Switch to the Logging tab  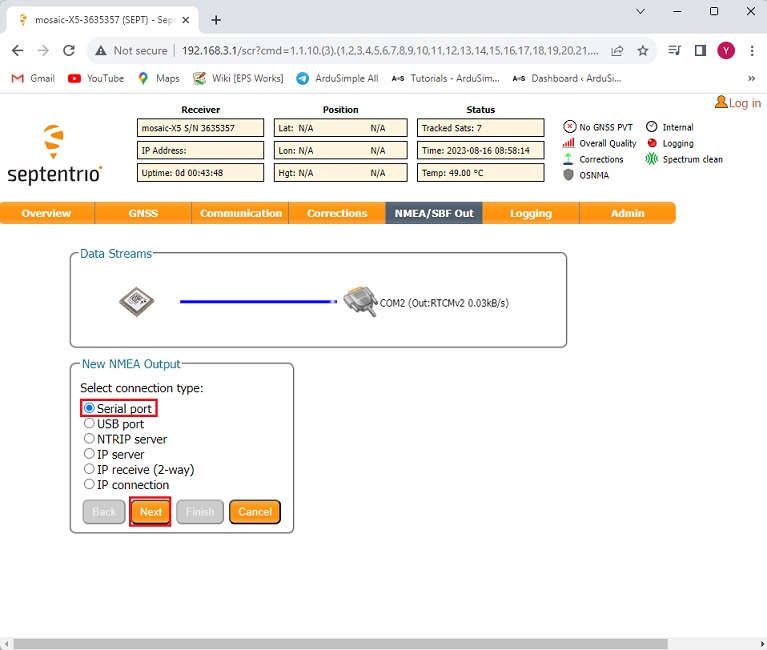(530, 213)
